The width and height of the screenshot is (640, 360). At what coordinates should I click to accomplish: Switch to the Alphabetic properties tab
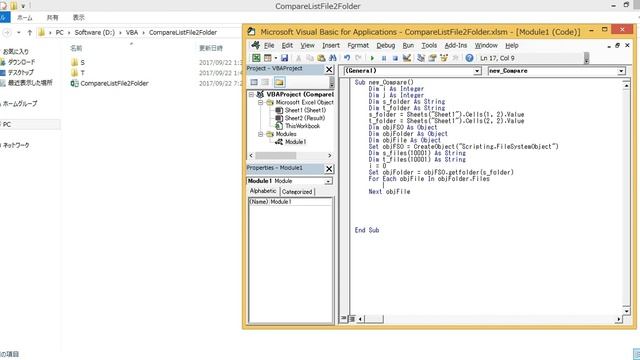263,191
